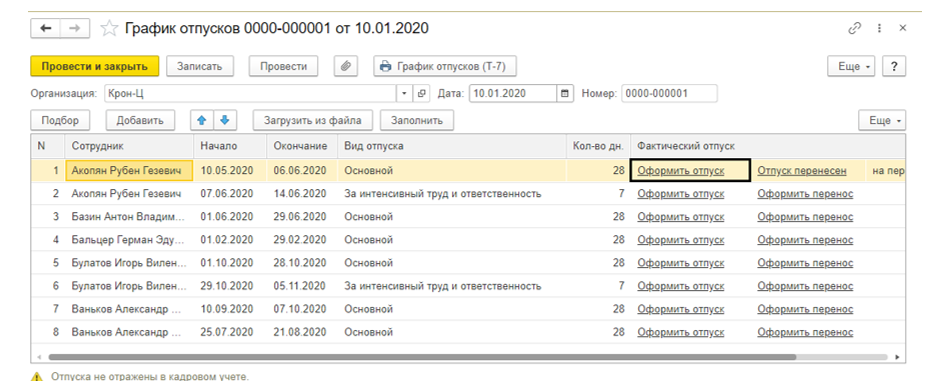Open calendar picker next to date field
The image size is (932, 386).
click(565, 93)
